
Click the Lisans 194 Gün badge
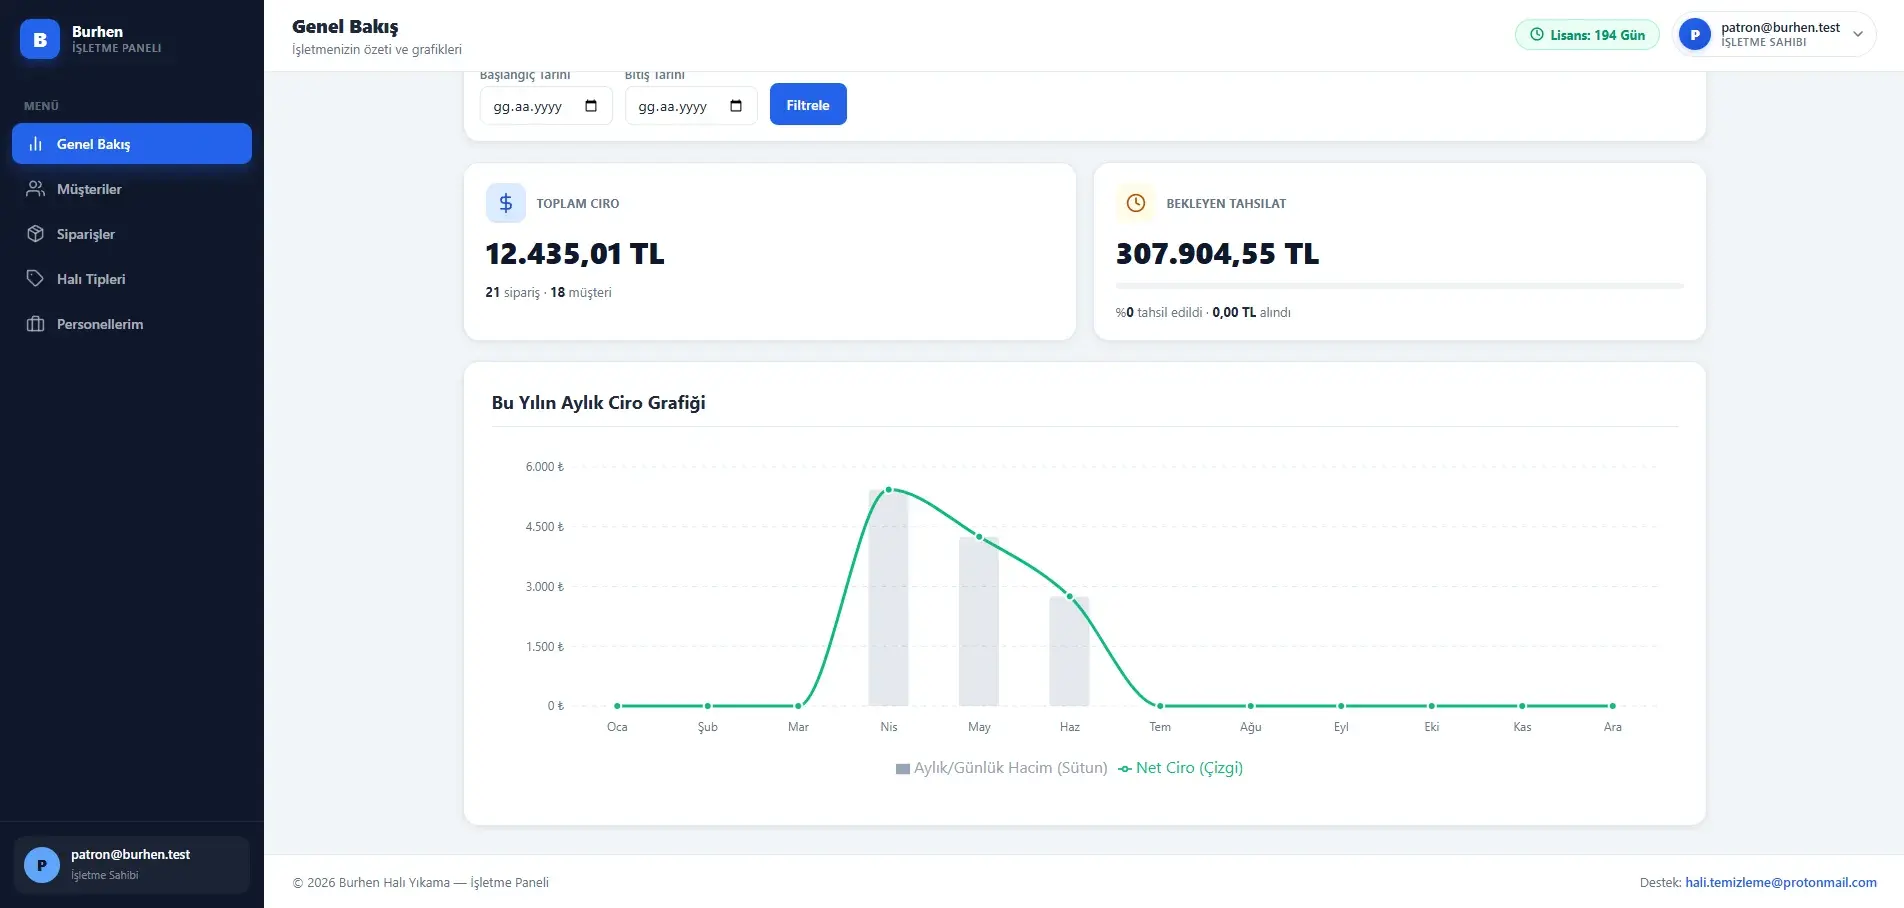[x=1588, y=35]
